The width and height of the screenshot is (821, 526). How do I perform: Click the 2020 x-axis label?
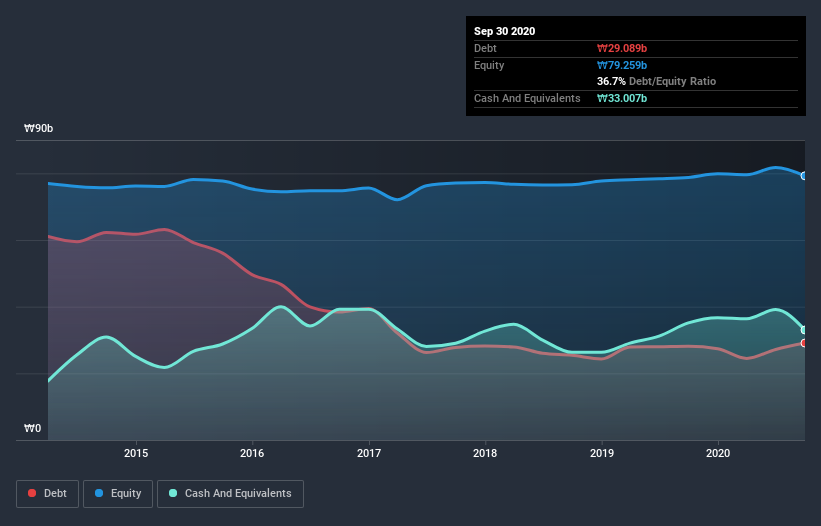pyautogui.click(x=718, y=453)
